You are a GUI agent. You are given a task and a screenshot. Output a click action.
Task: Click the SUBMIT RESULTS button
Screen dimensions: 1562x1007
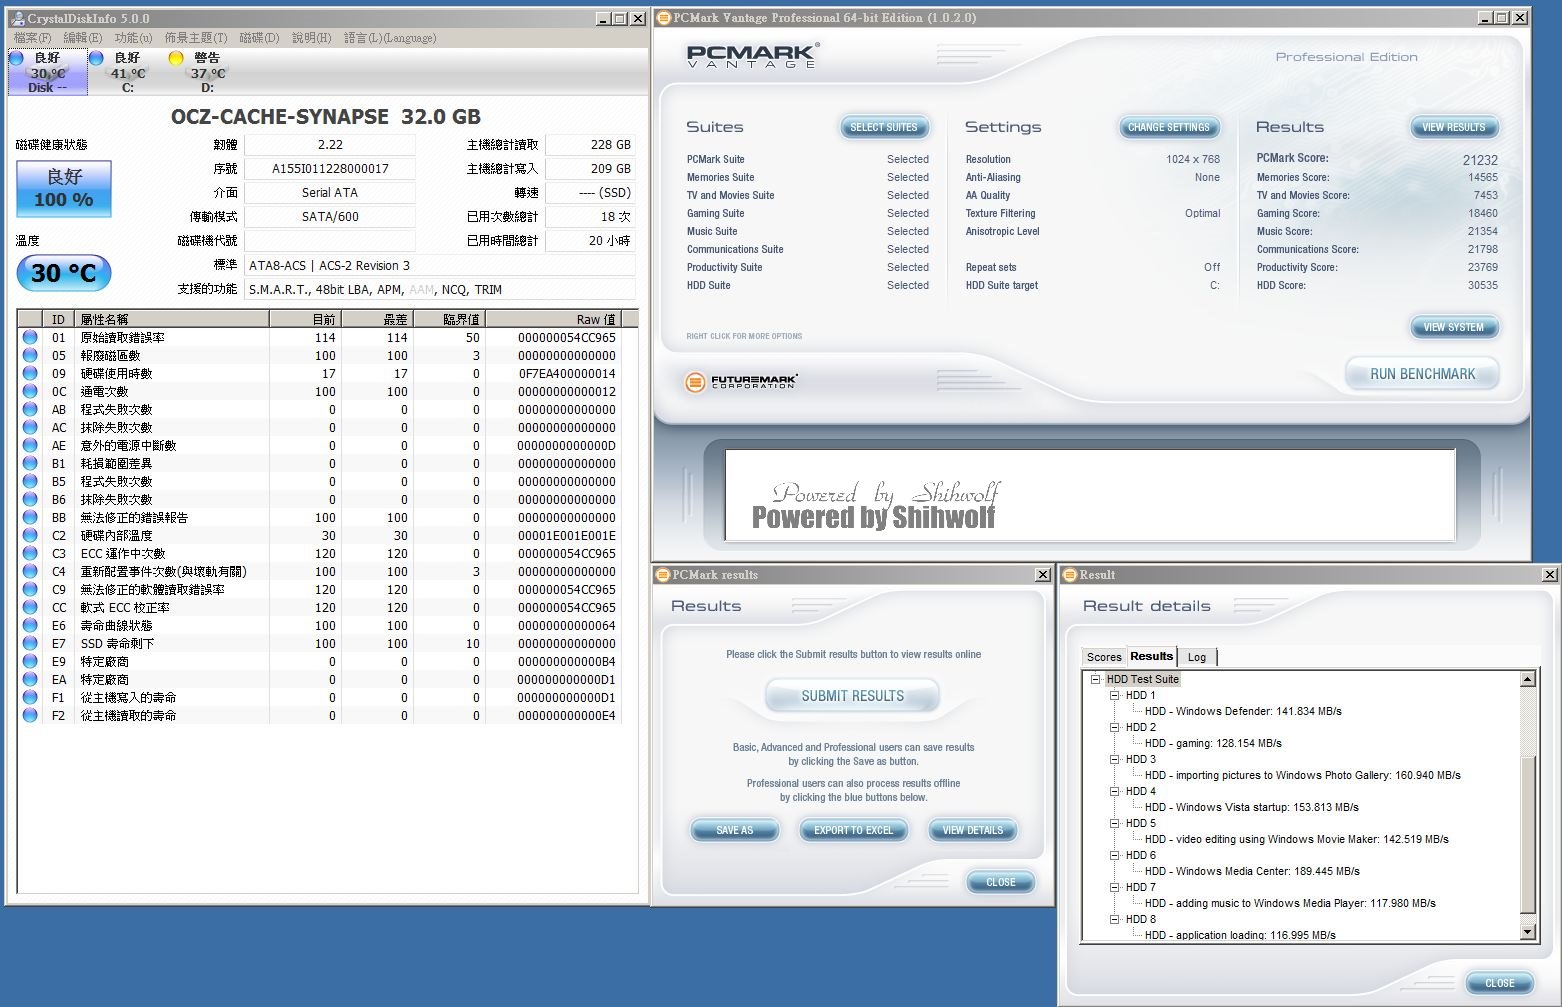pos(853,696)
